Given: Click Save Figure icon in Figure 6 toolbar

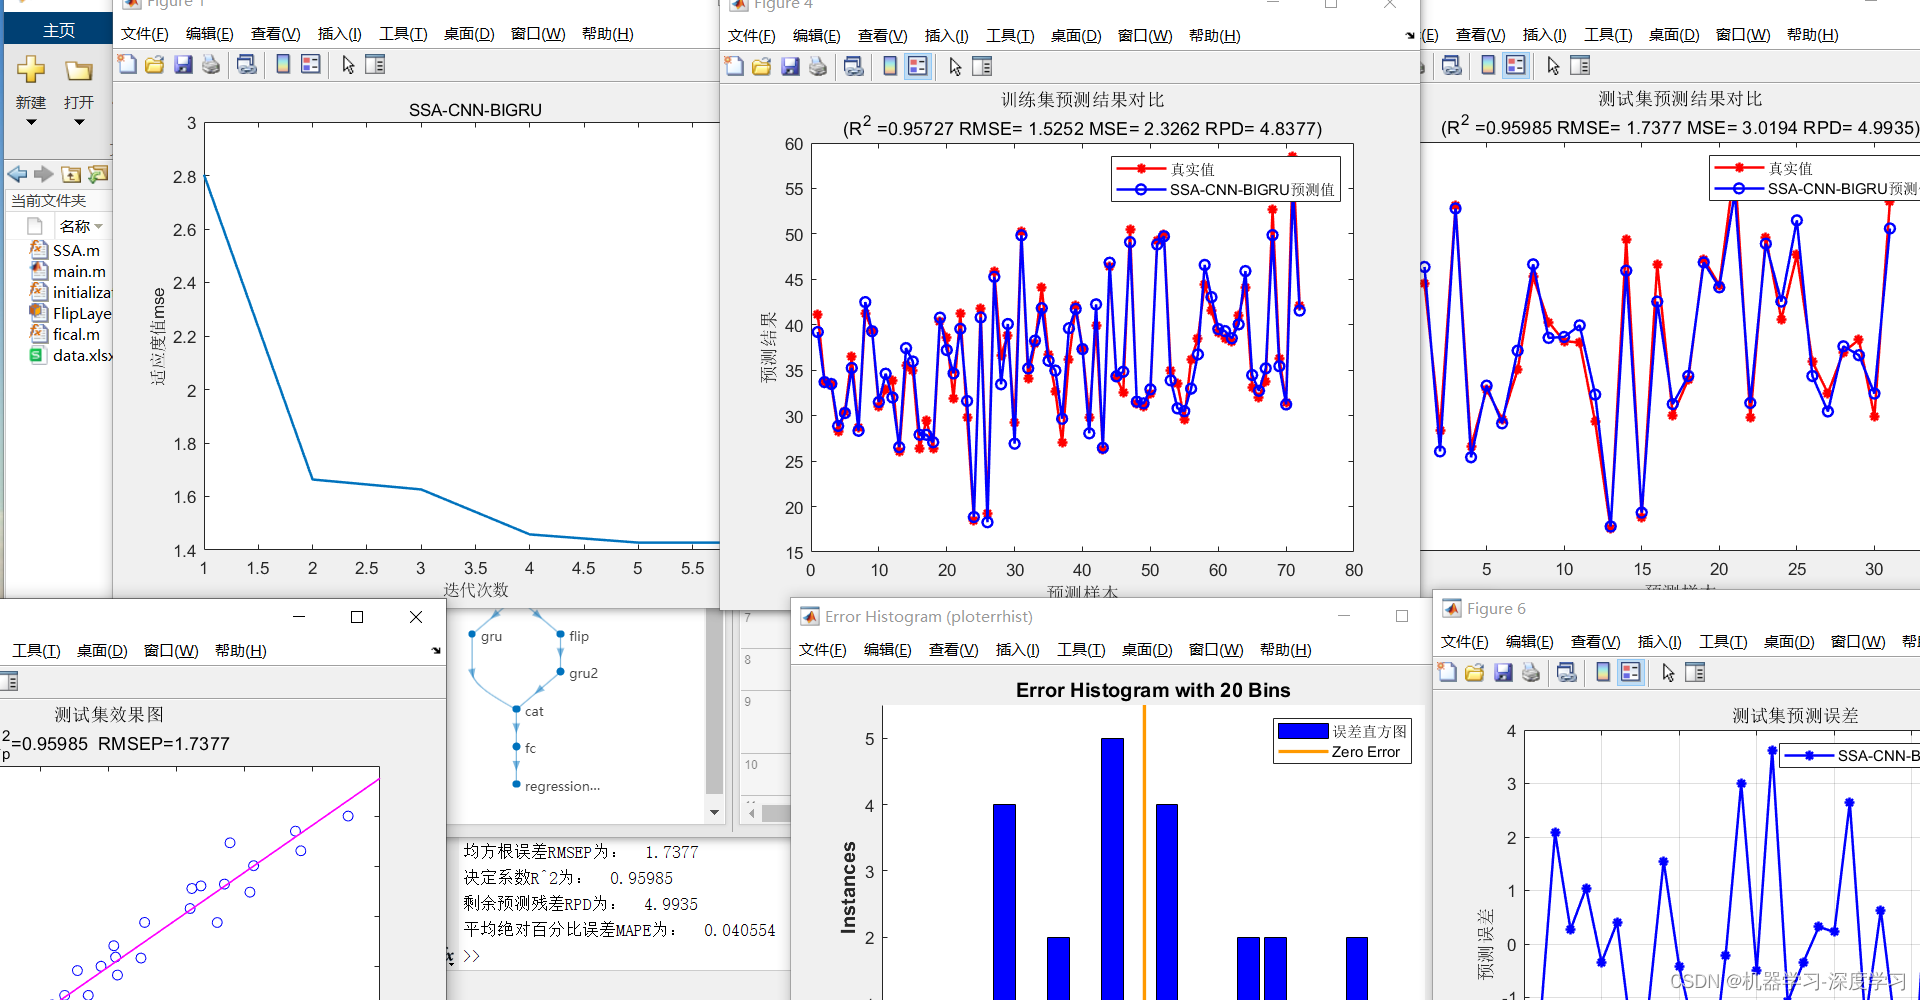Looking at the screenshot, I should point(1503,673).
